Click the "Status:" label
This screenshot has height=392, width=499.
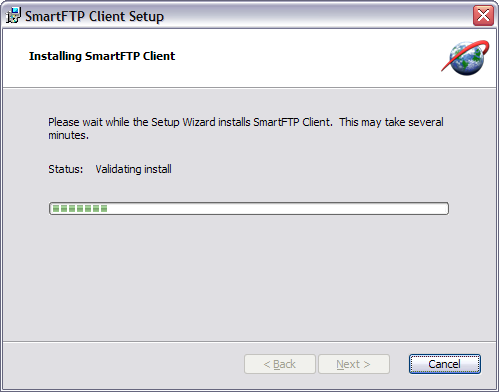tap(66, 169)
